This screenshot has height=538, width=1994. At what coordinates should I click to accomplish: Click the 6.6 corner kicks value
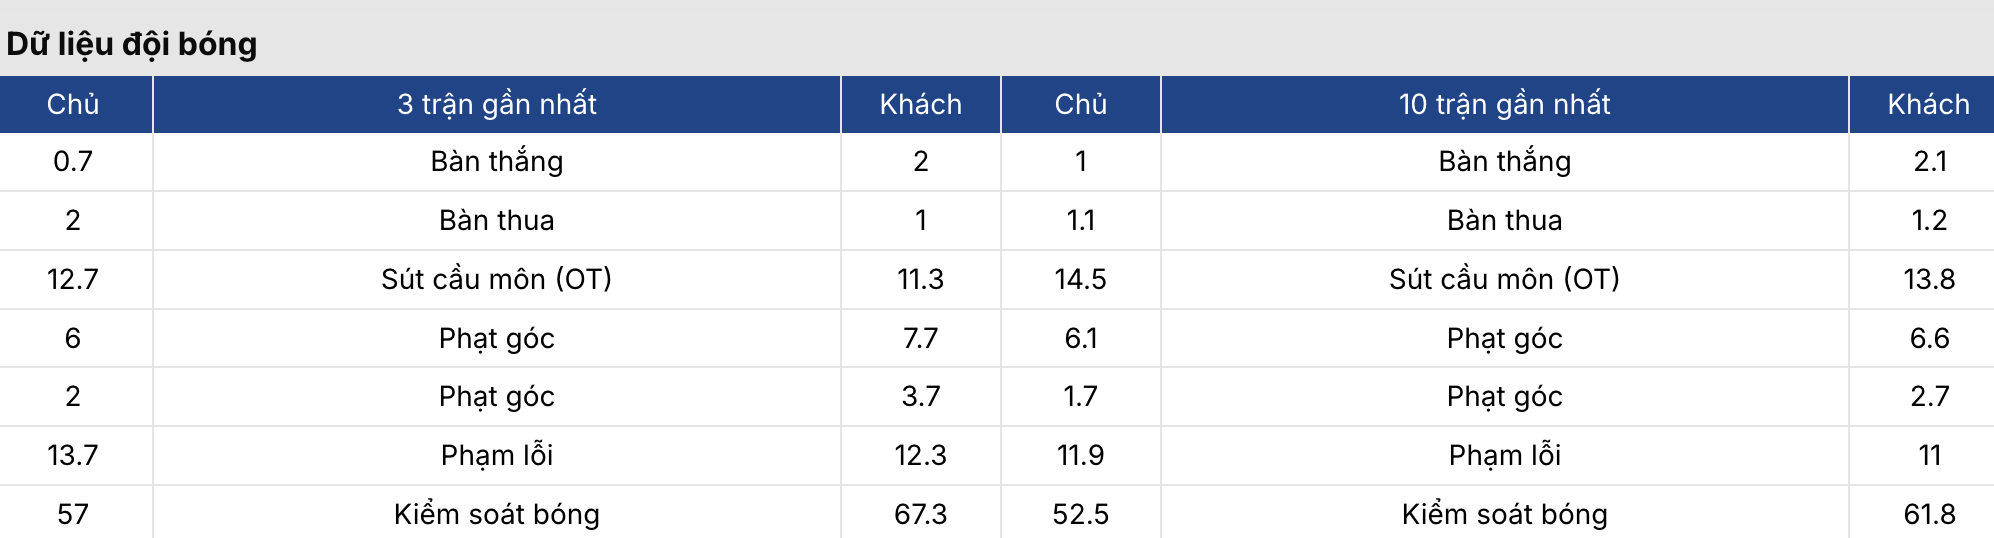tap(1928, 338)
